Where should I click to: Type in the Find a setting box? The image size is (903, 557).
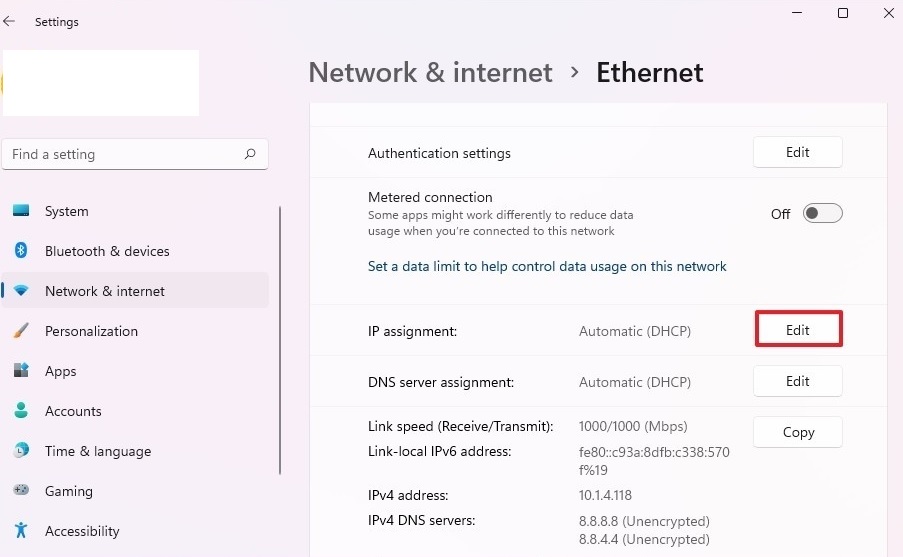click(x=120, y=154)
